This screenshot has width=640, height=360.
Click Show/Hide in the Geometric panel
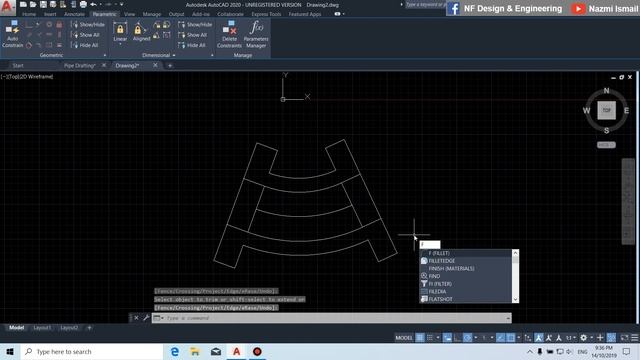[87, 24]
